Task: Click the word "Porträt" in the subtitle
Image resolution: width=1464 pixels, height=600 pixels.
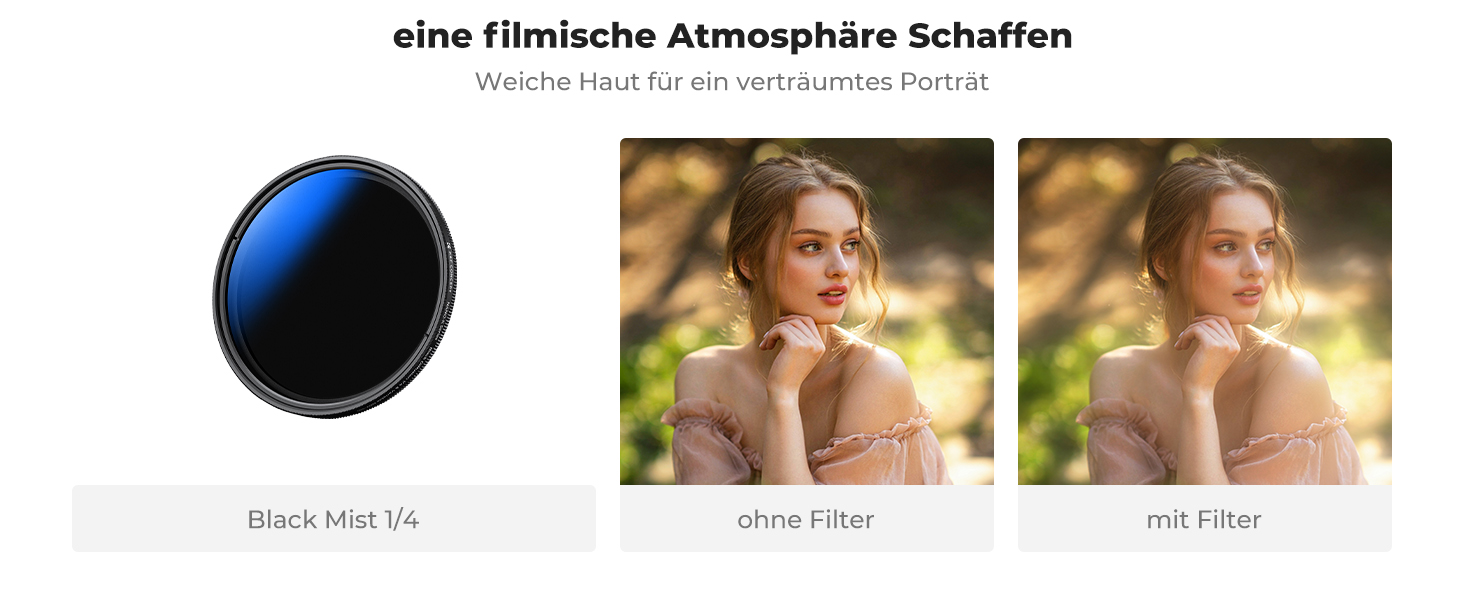Action: pos(944,81)
